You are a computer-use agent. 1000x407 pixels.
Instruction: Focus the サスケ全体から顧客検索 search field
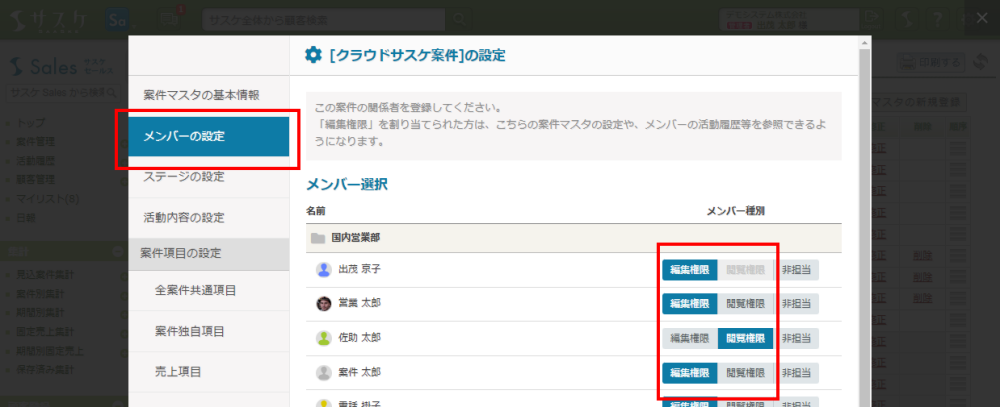pyautogui.click(x=324, y=20)
